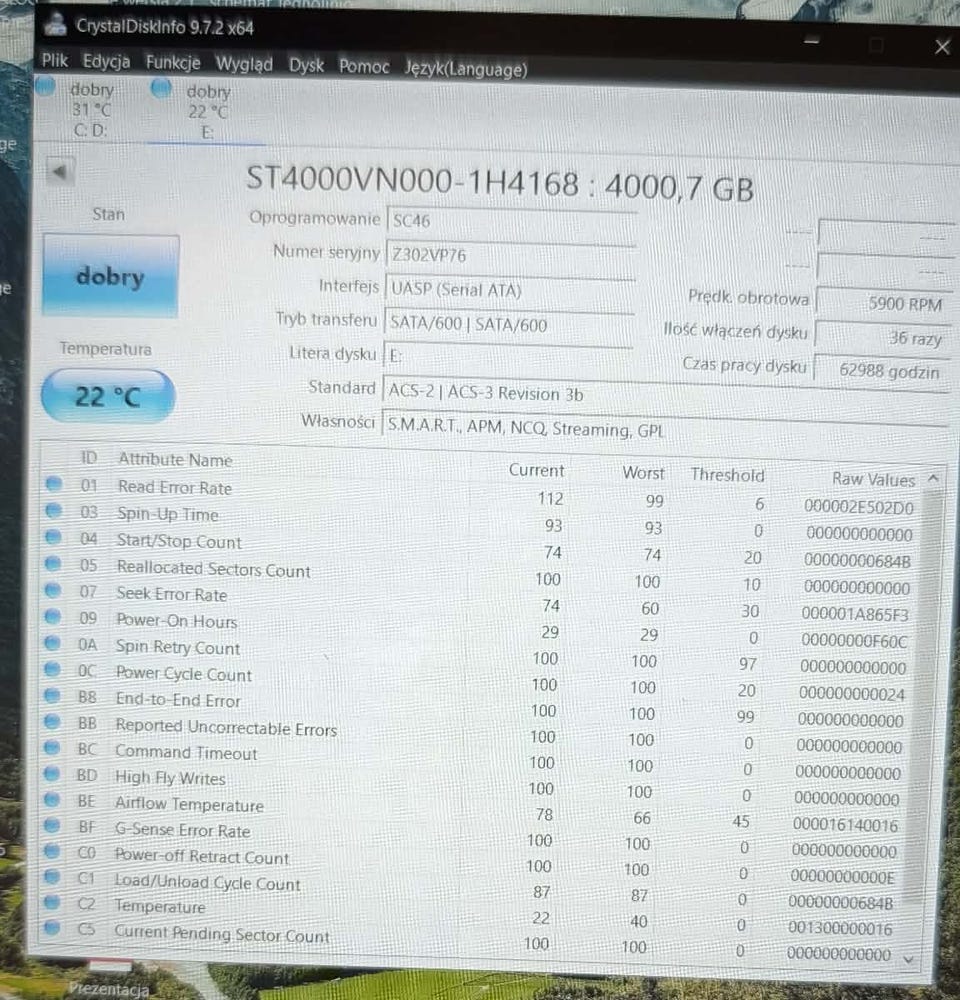Click status icon of Power Cycle Count row
Screen dimensions: 960x1000
(52, 668)
